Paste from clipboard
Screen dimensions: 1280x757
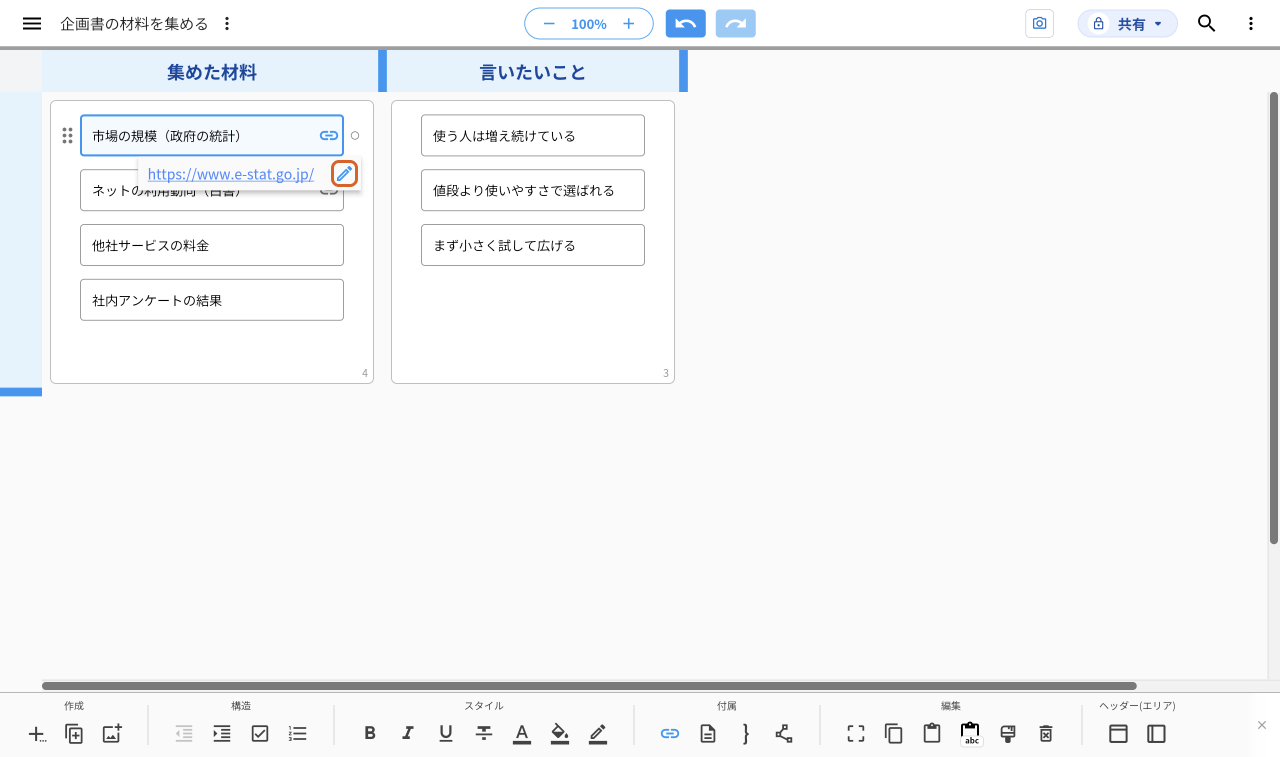click(932, 734)
